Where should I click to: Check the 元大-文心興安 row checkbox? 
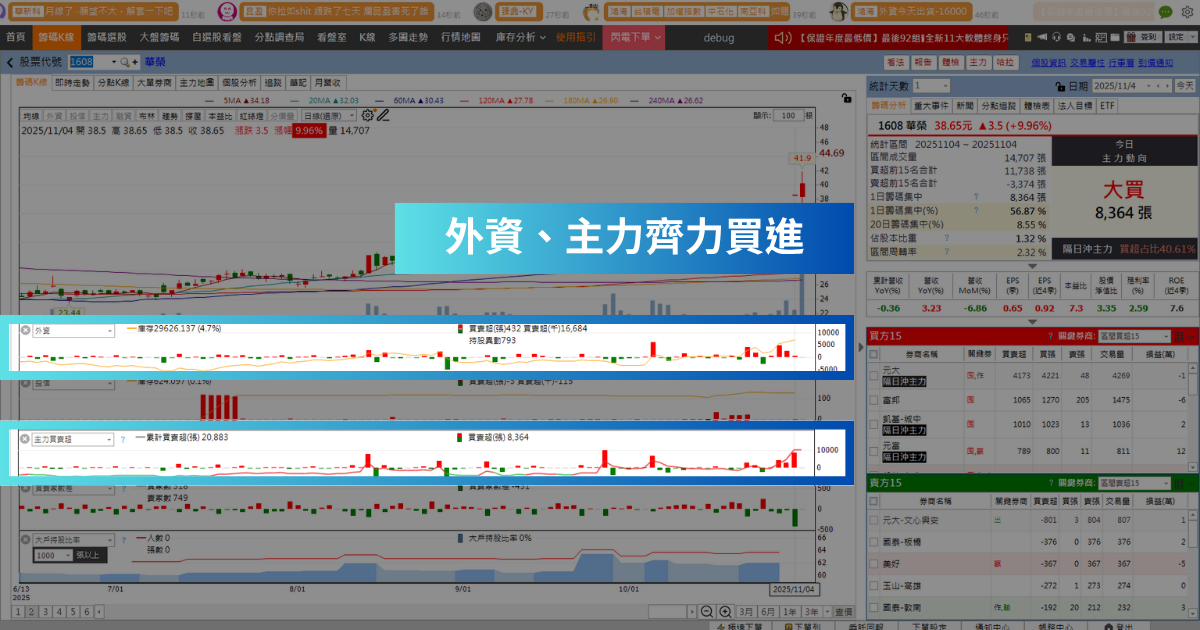pos(872,519)
